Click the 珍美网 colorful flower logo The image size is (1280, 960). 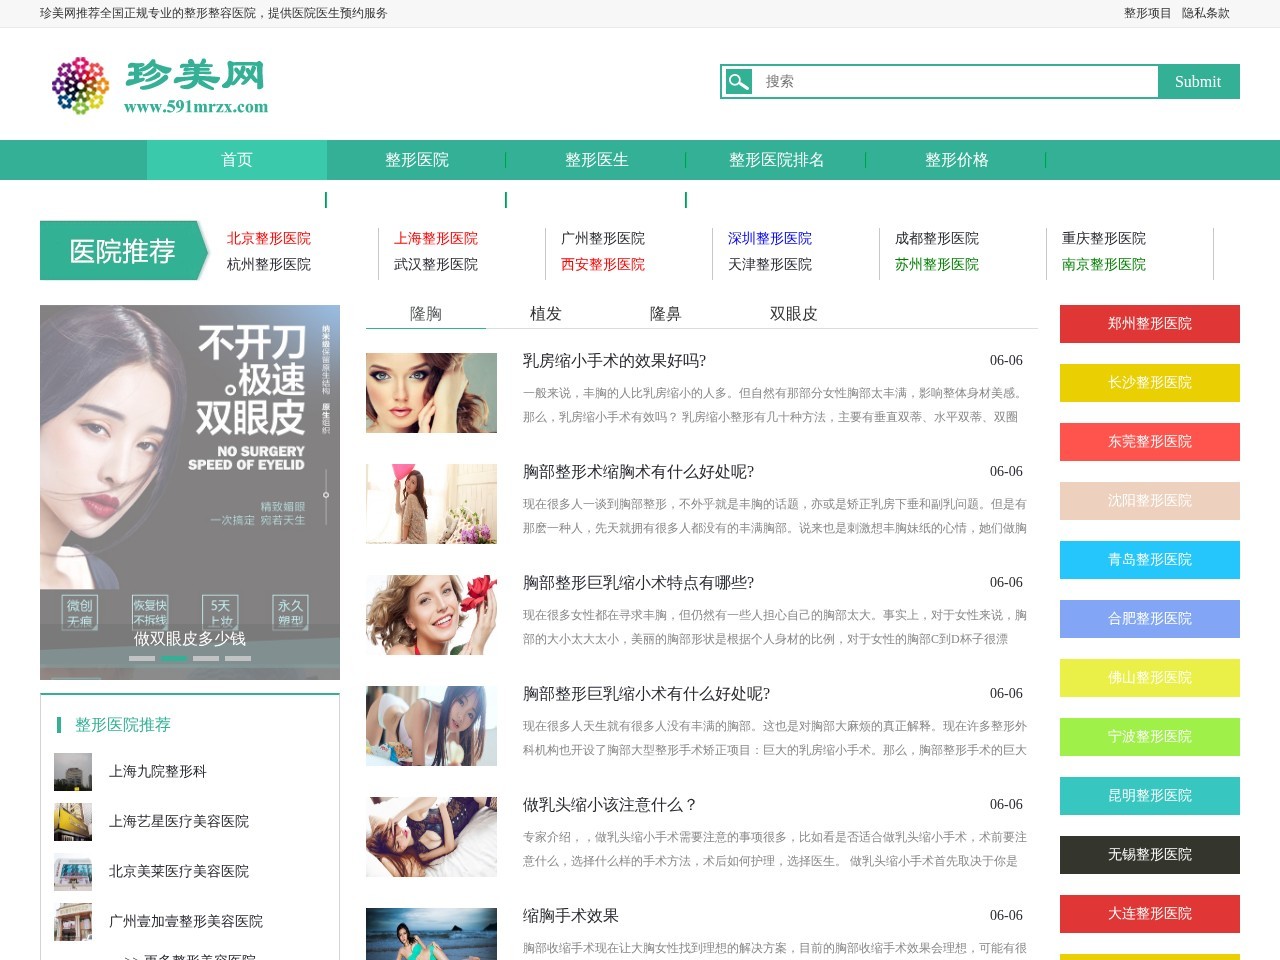80,85
